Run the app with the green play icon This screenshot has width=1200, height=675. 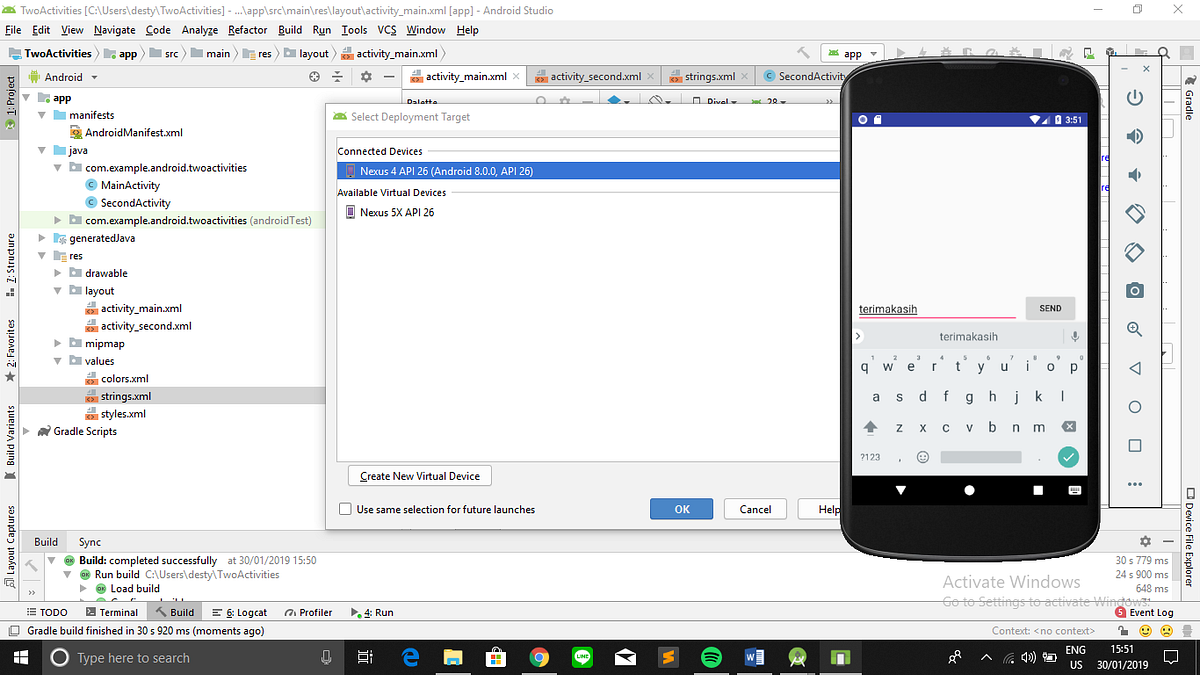coord(899,52)
